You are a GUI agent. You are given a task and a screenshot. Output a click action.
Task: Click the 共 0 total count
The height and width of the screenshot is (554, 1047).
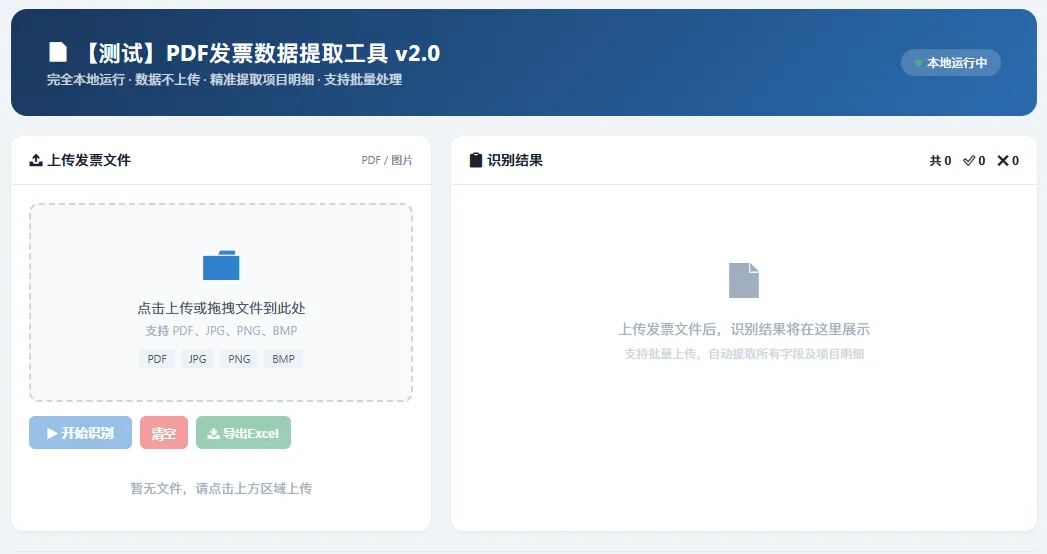tap(940, 160)
